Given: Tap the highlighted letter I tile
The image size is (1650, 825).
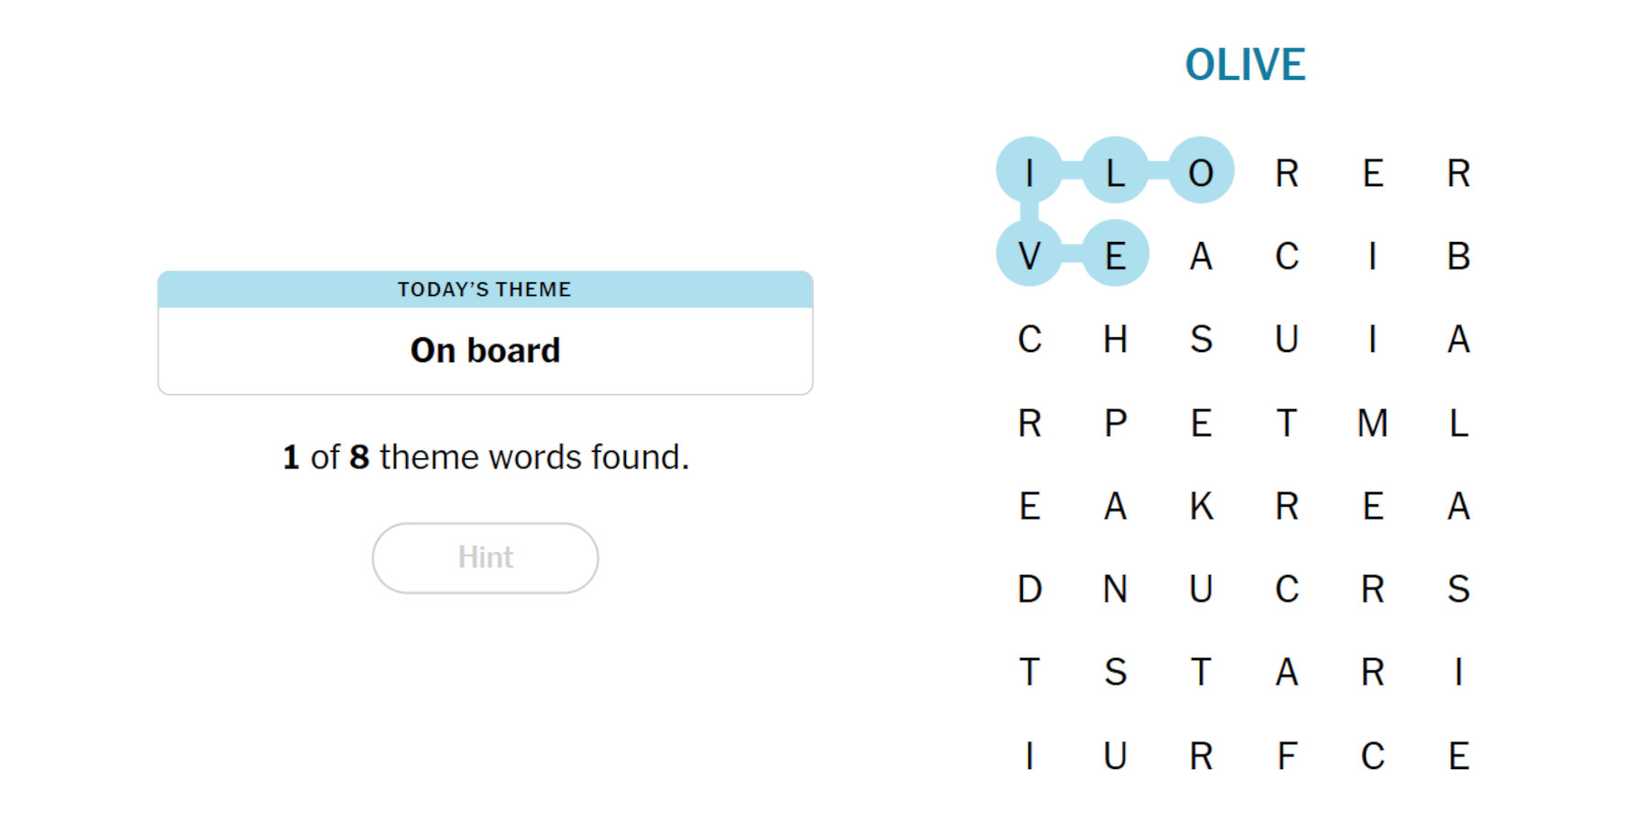Looking at the screenshot, I should click(x=1029, y=172).
